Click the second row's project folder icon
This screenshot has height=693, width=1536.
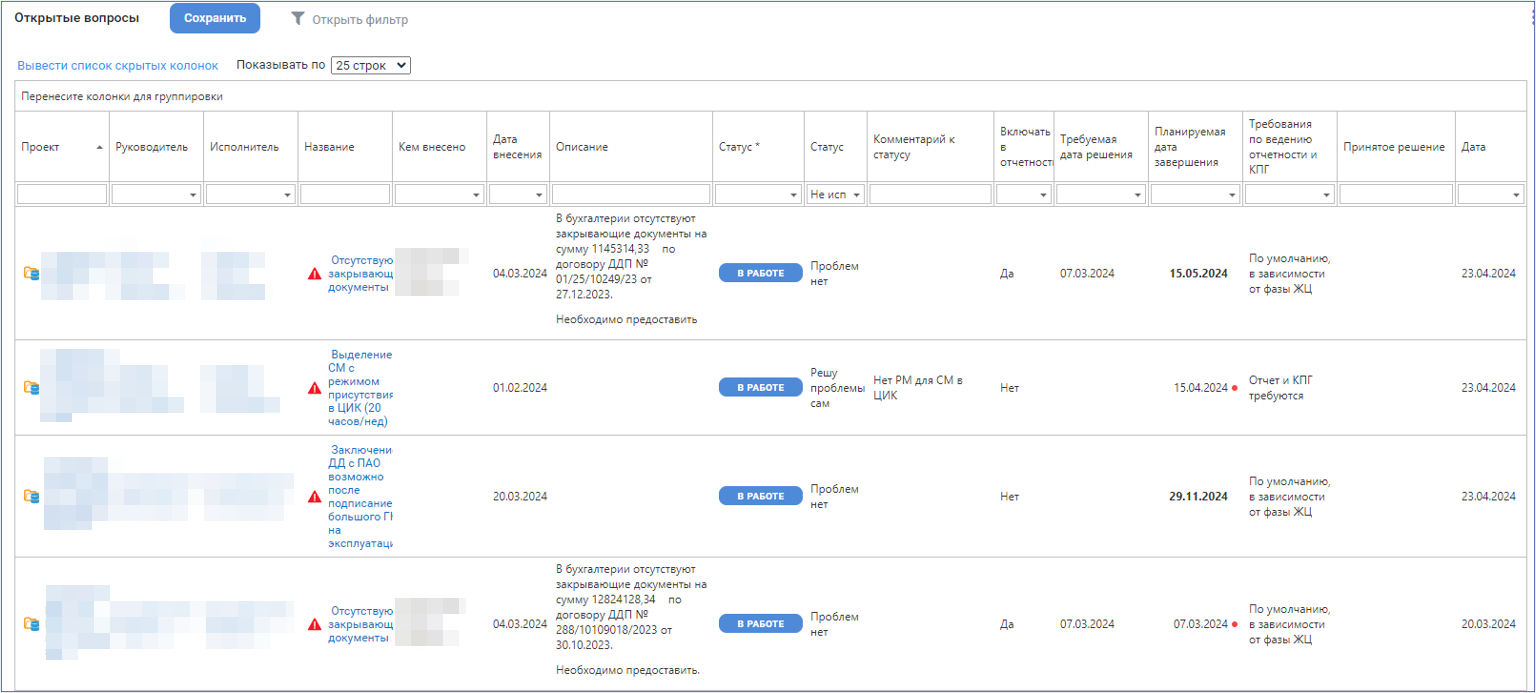pyautogui.click(x=31, y=387)
